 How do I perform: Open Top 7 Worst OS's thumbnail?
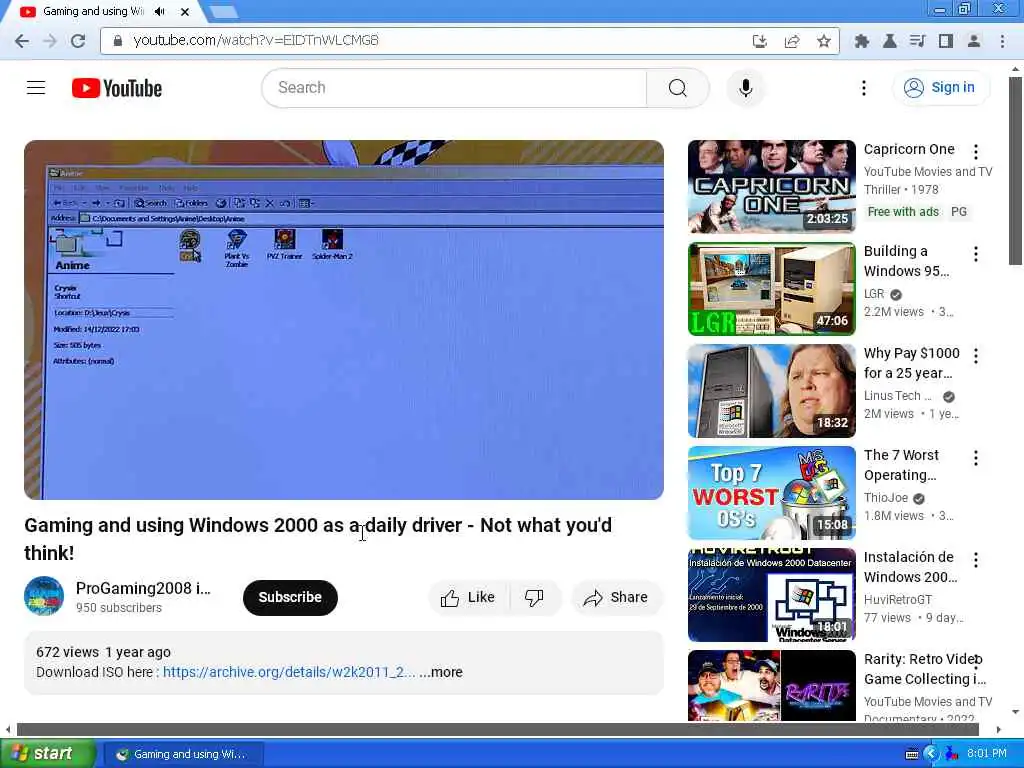click(771, 492)
